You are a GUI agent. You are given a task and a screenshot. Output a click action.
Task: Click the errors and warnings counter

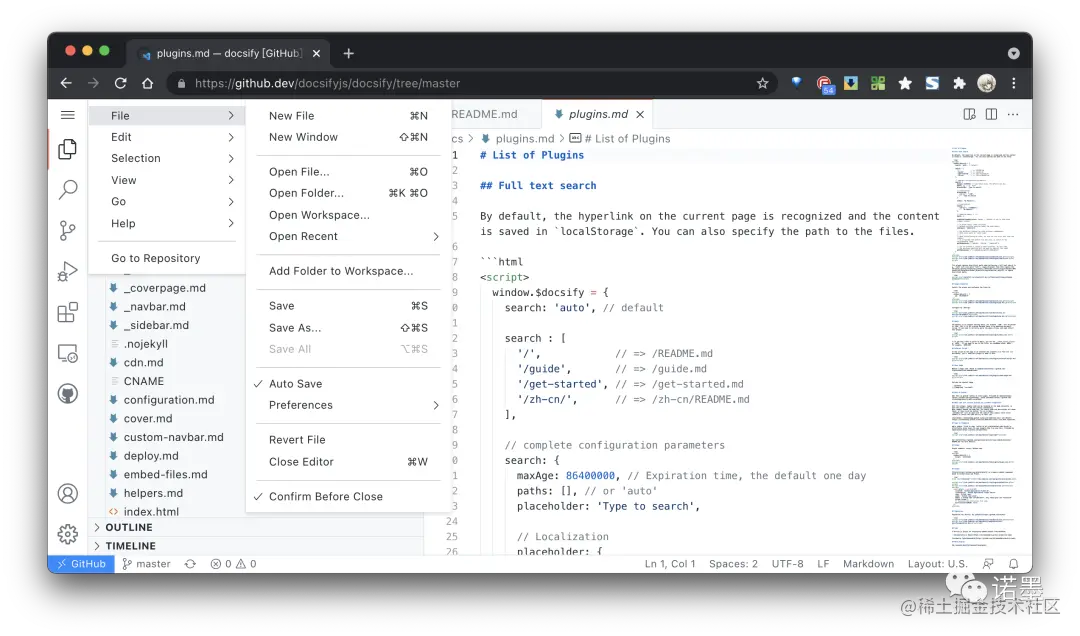click(233, 564)
